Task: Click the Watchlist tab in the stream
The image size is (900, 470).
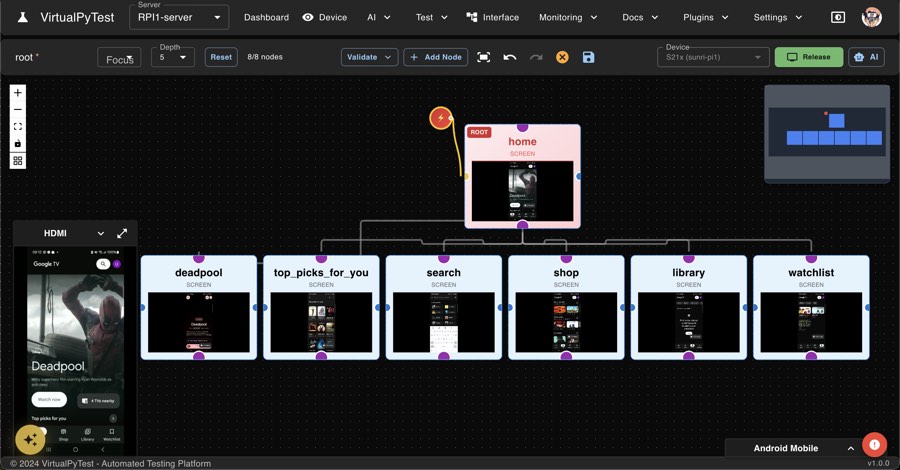Action: click(111, 434)
